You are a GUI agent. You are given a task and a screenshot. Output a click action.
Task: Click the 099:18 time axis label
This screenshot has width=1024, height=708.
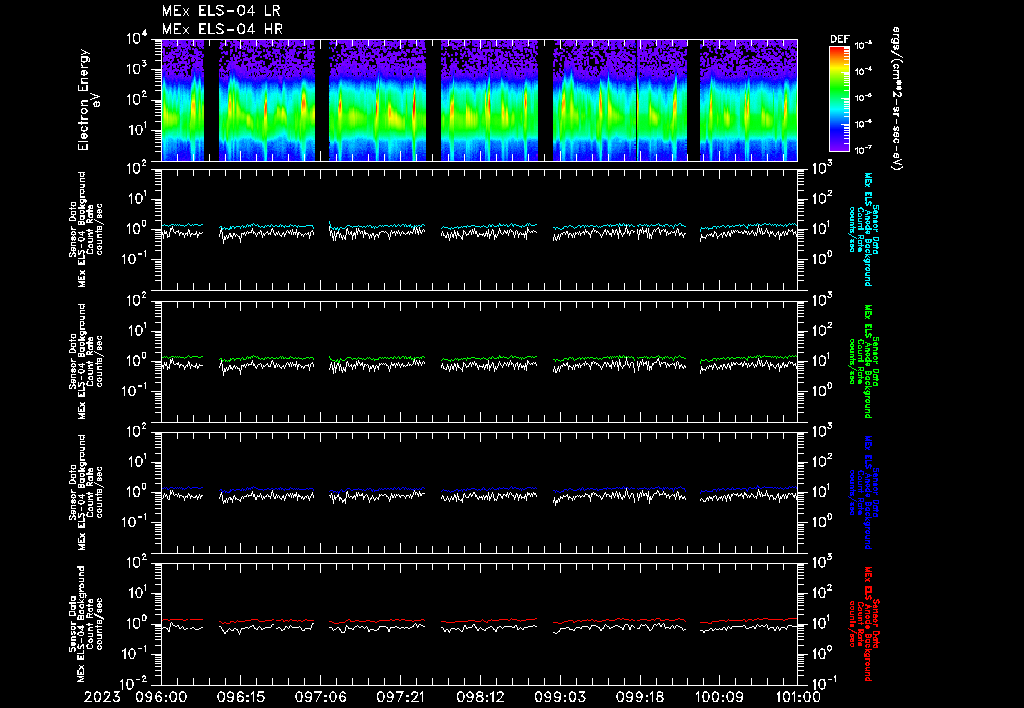[640, 697]
